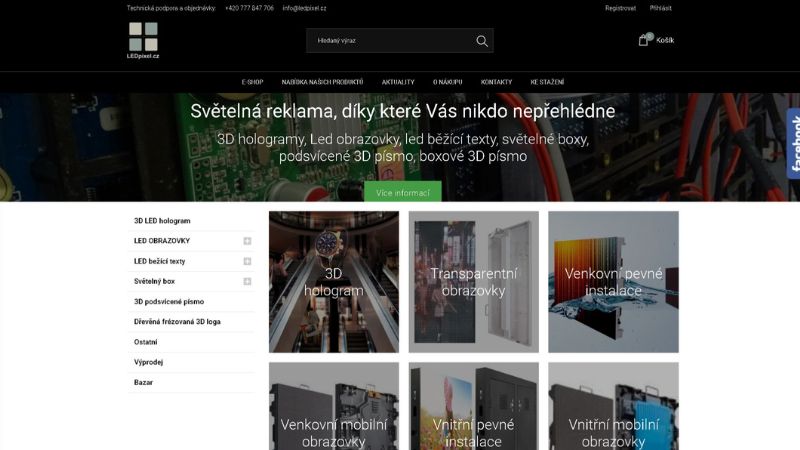The image size is (800, 450).
Task: Open the facebook side tab
Action: [x=794, y=143]
